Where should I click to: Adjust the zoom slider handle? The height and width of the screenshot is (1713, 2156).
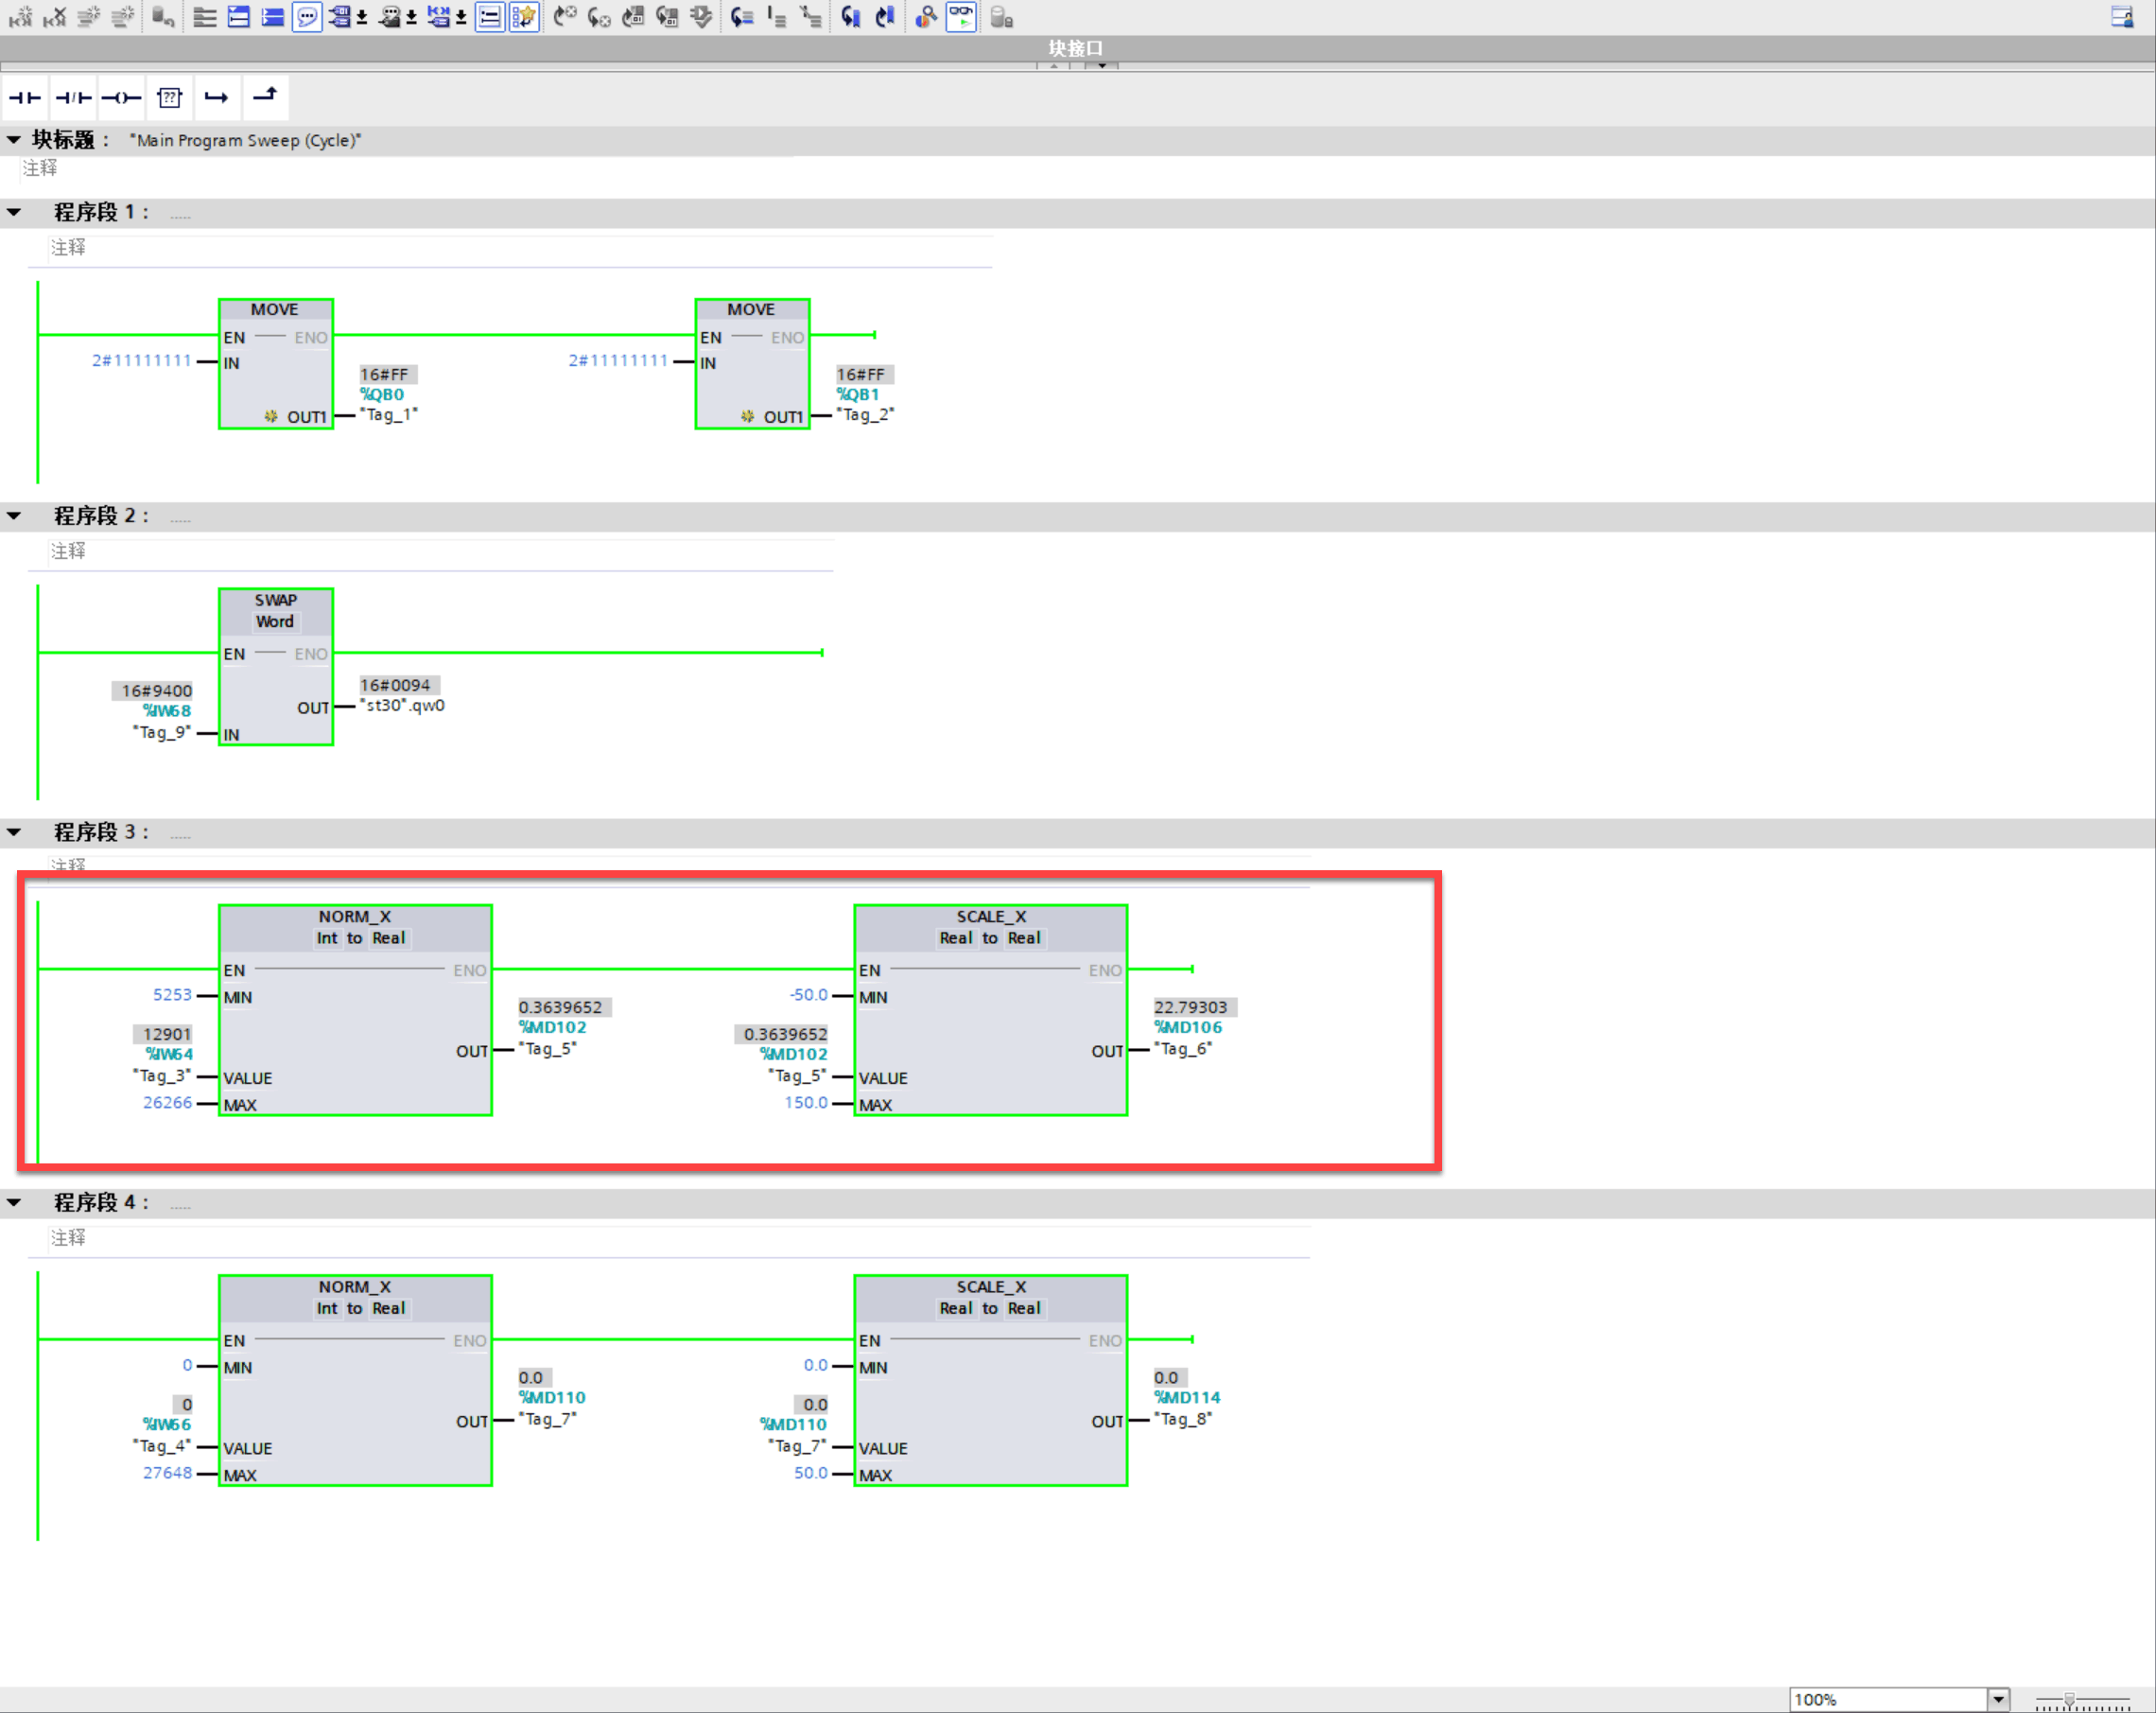point(2069,1699)
